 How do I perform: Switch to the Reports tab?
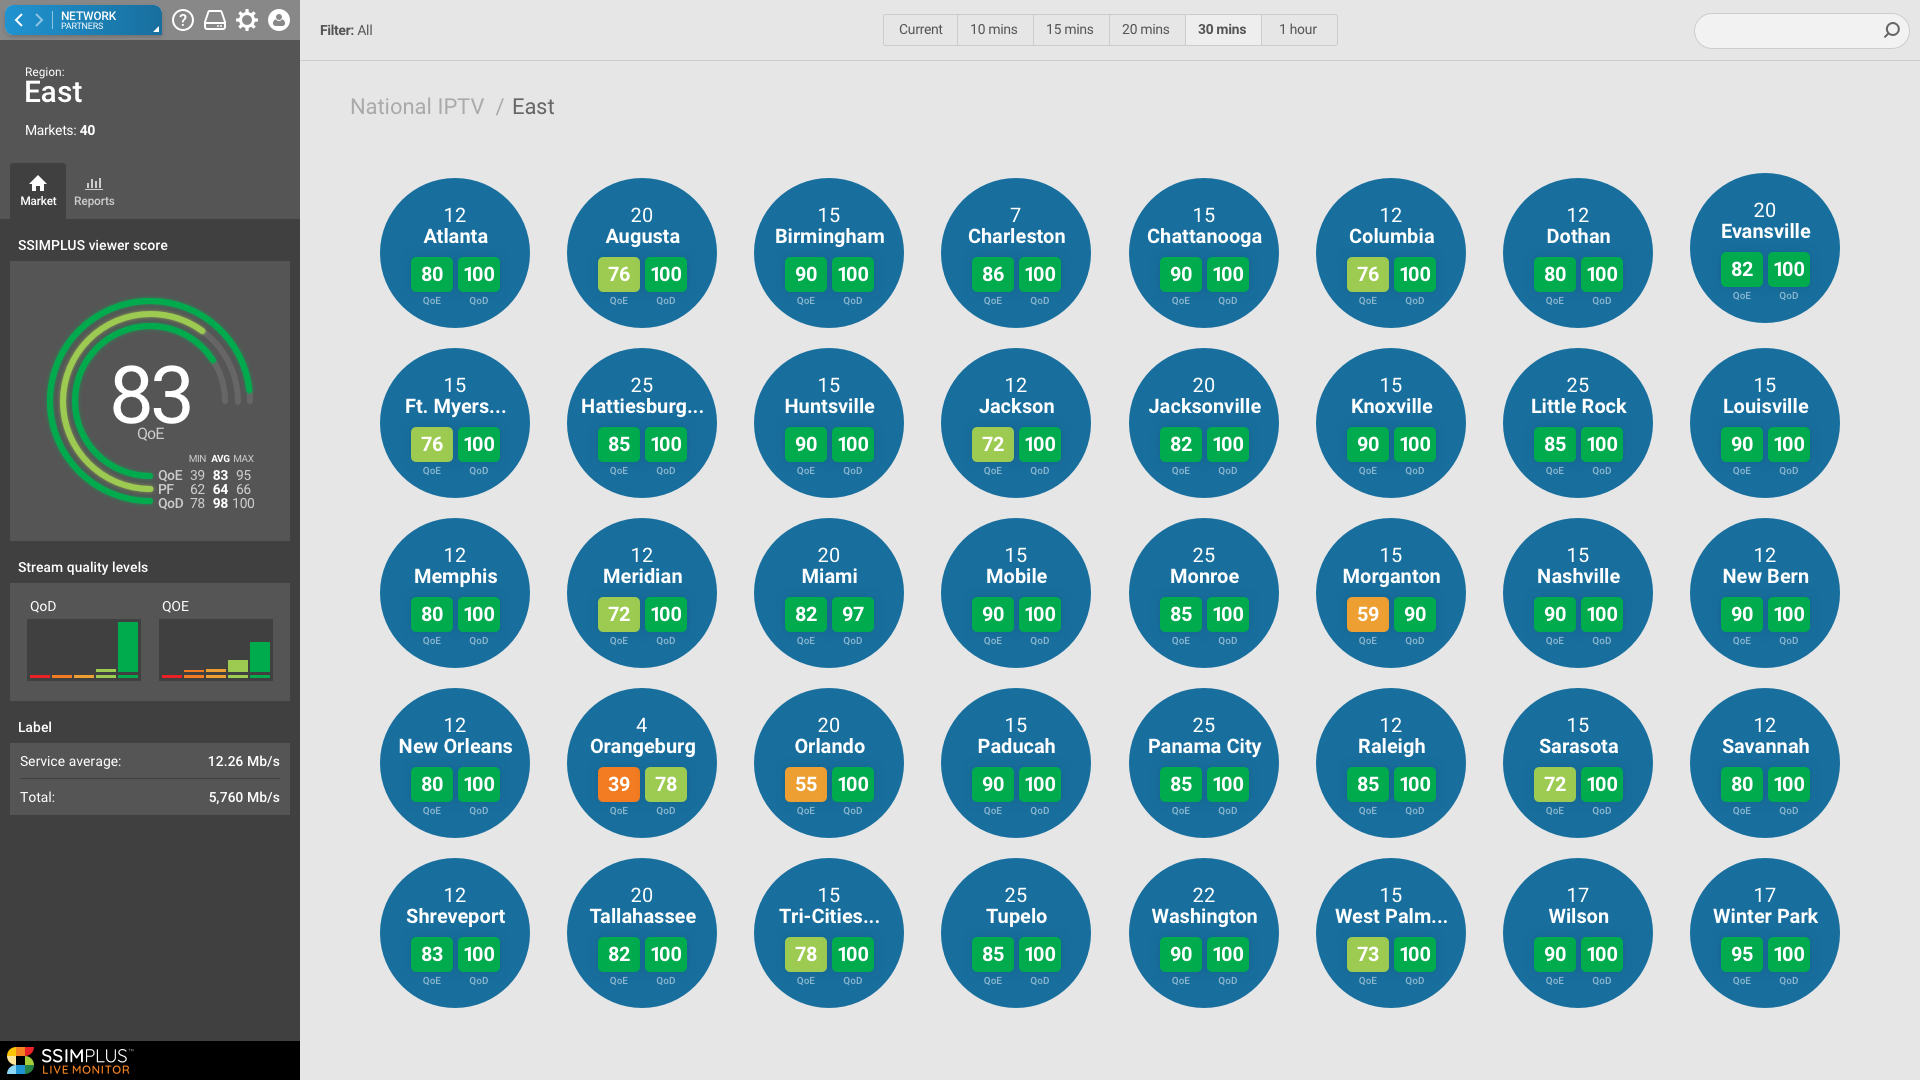coord(94,190)
